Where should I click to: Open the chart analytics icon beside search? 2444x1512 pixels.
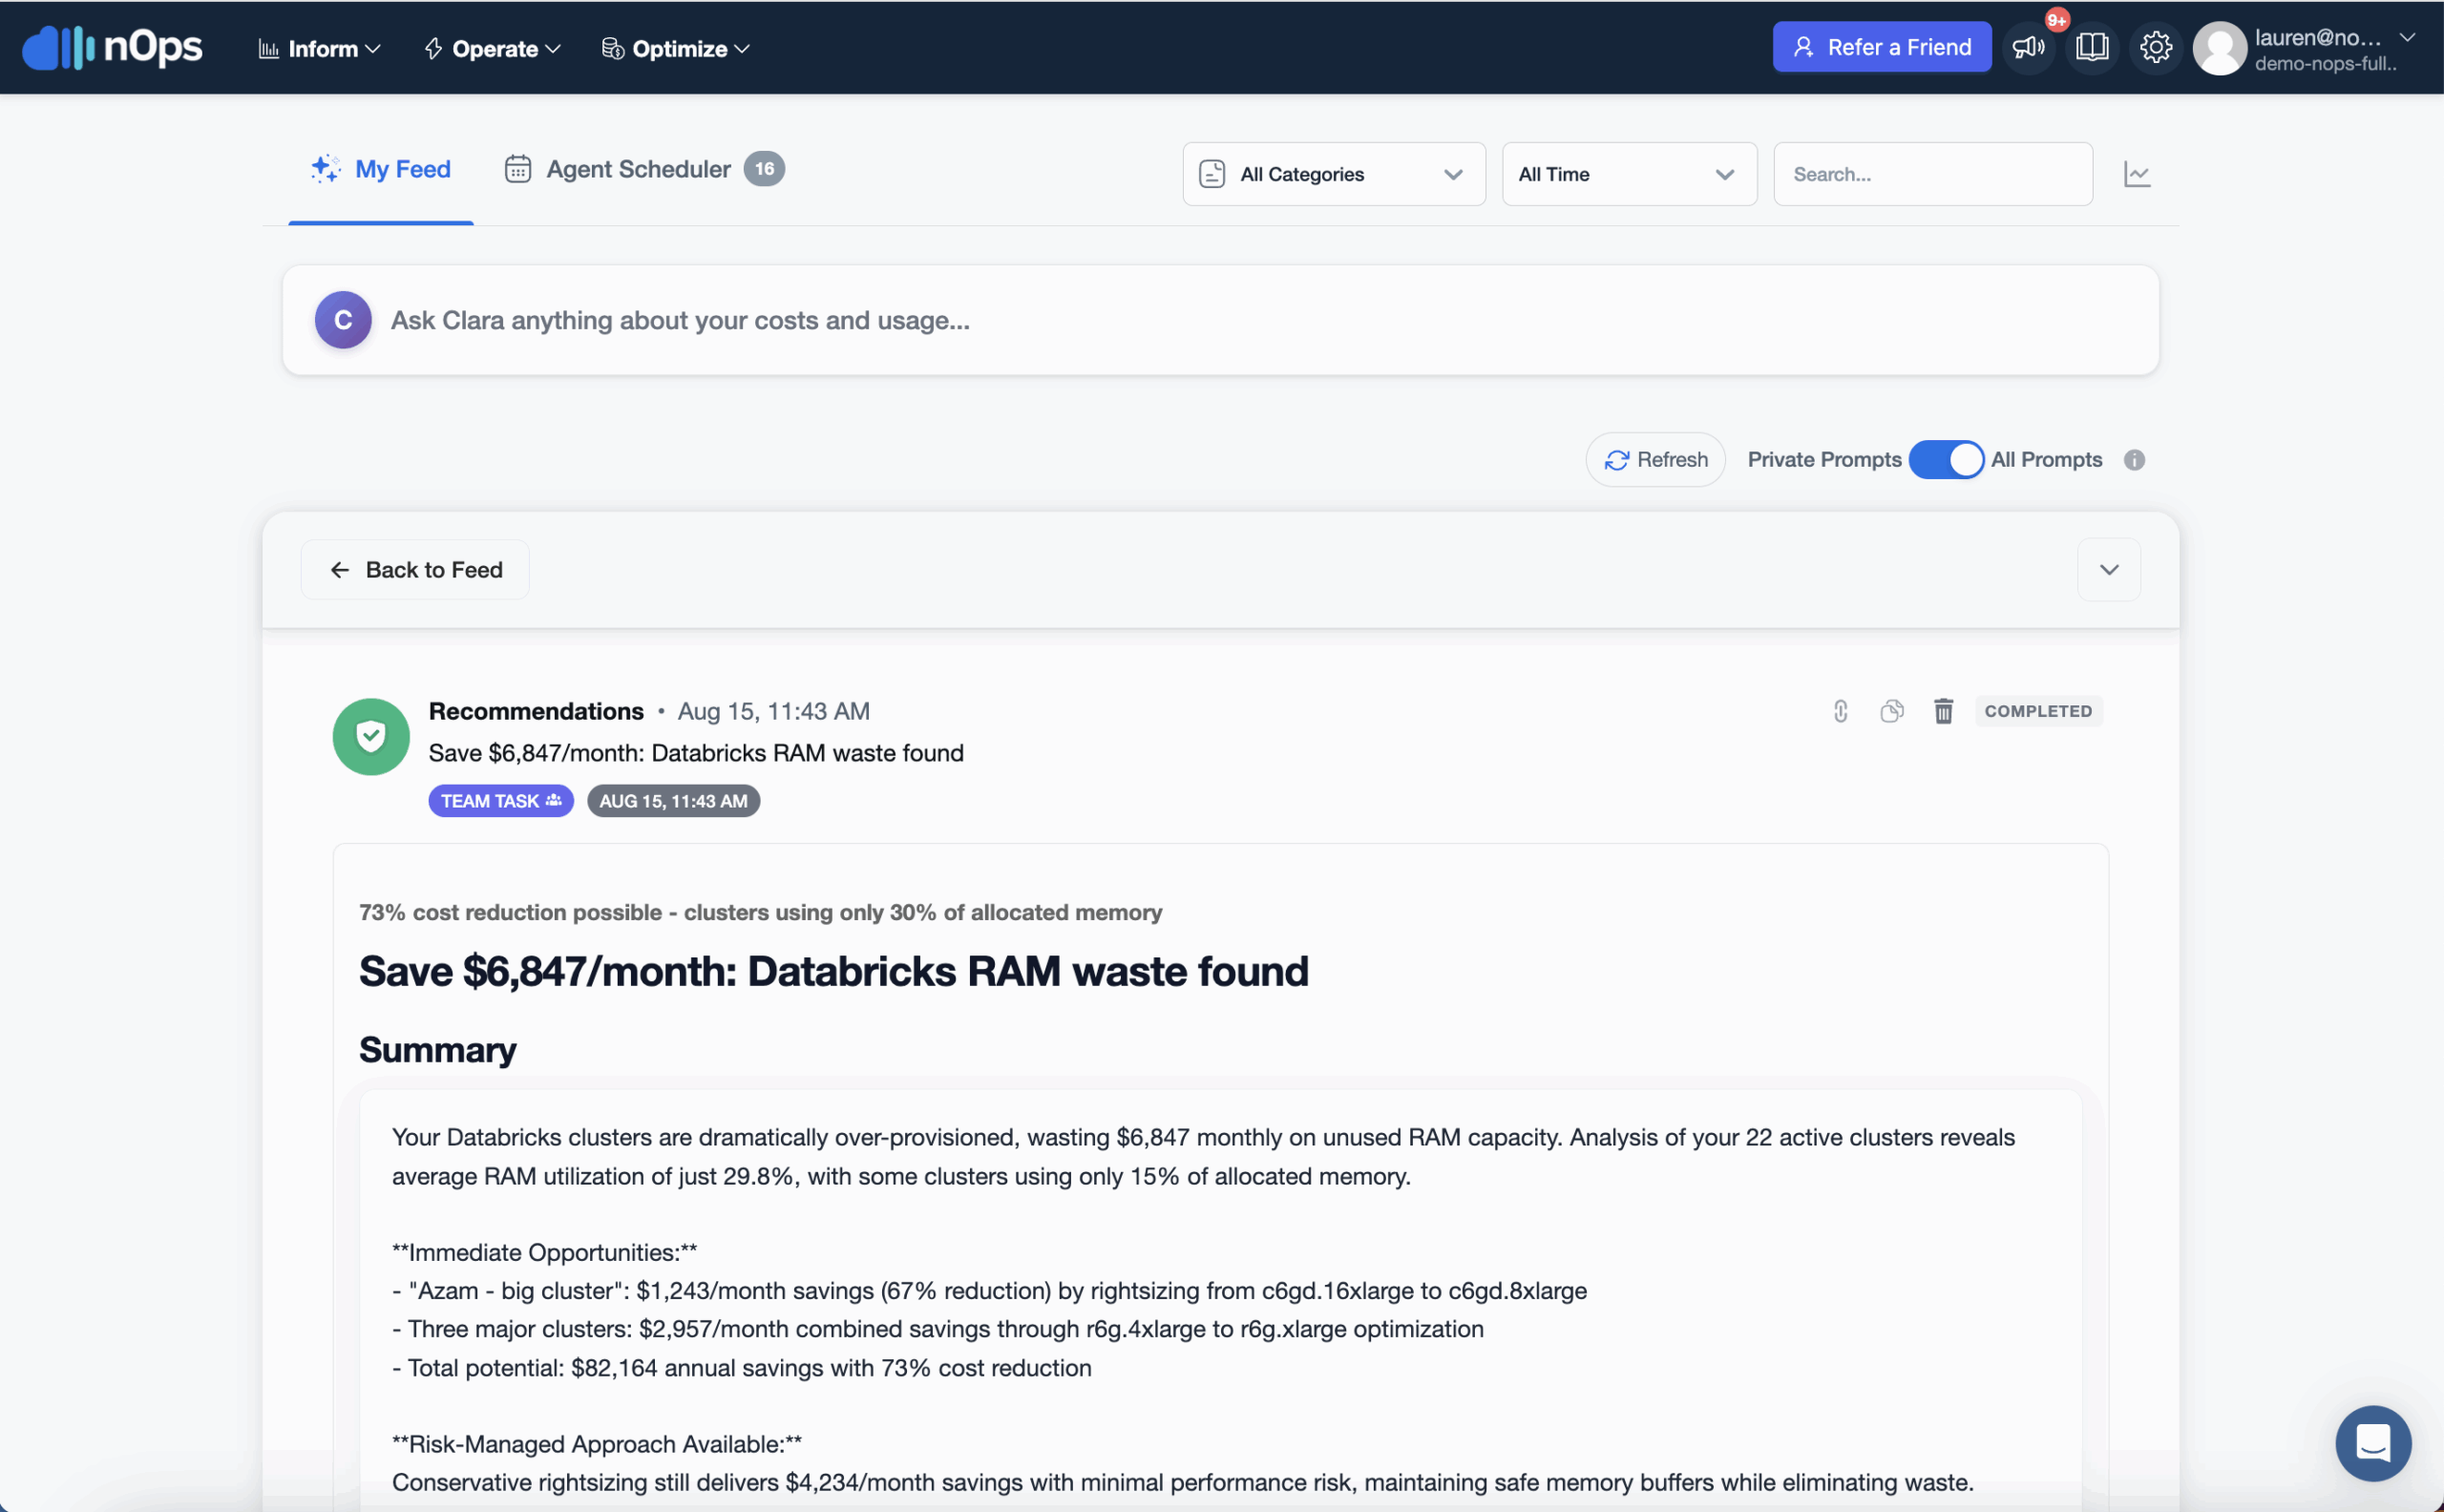[x=2137, y=174]
